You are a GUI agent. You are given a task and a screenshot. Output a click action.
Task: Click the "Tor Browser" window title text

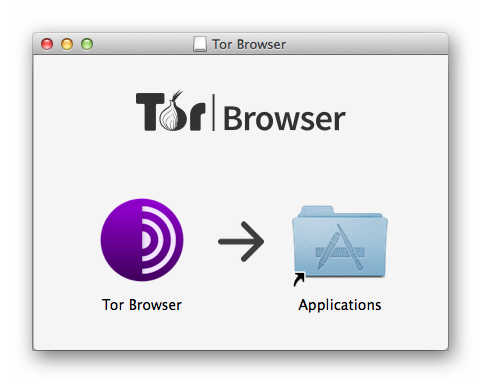point(249,44)
